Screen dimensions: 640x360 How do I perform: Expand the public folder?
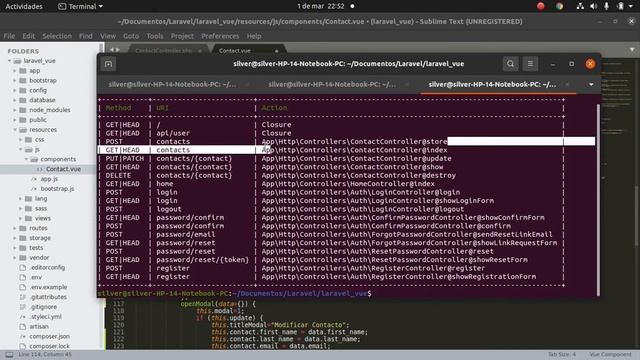15,120
